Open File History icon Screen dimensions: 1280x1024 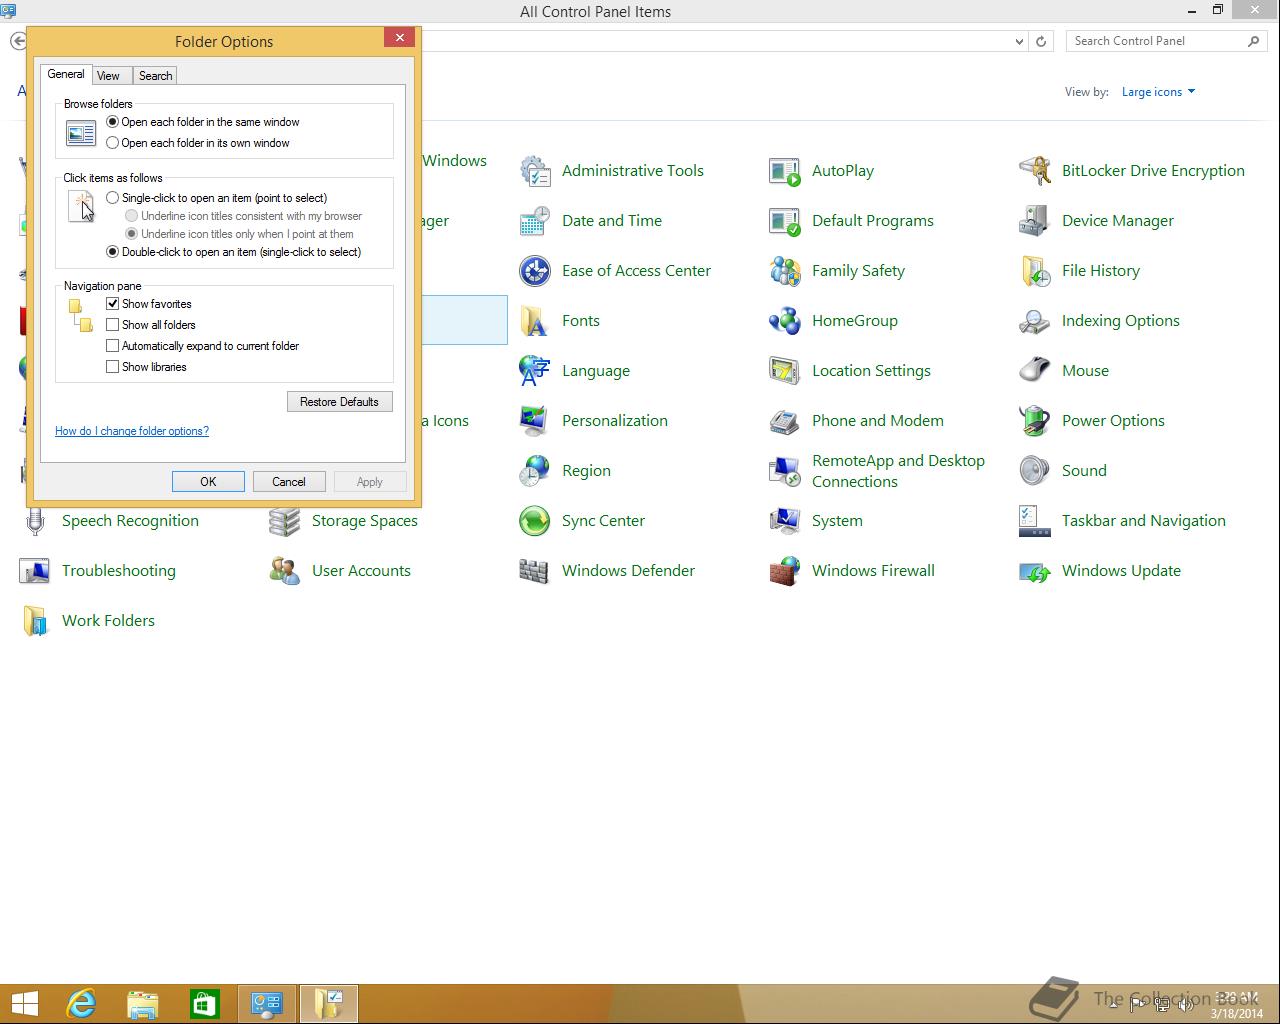(1035, 271)
